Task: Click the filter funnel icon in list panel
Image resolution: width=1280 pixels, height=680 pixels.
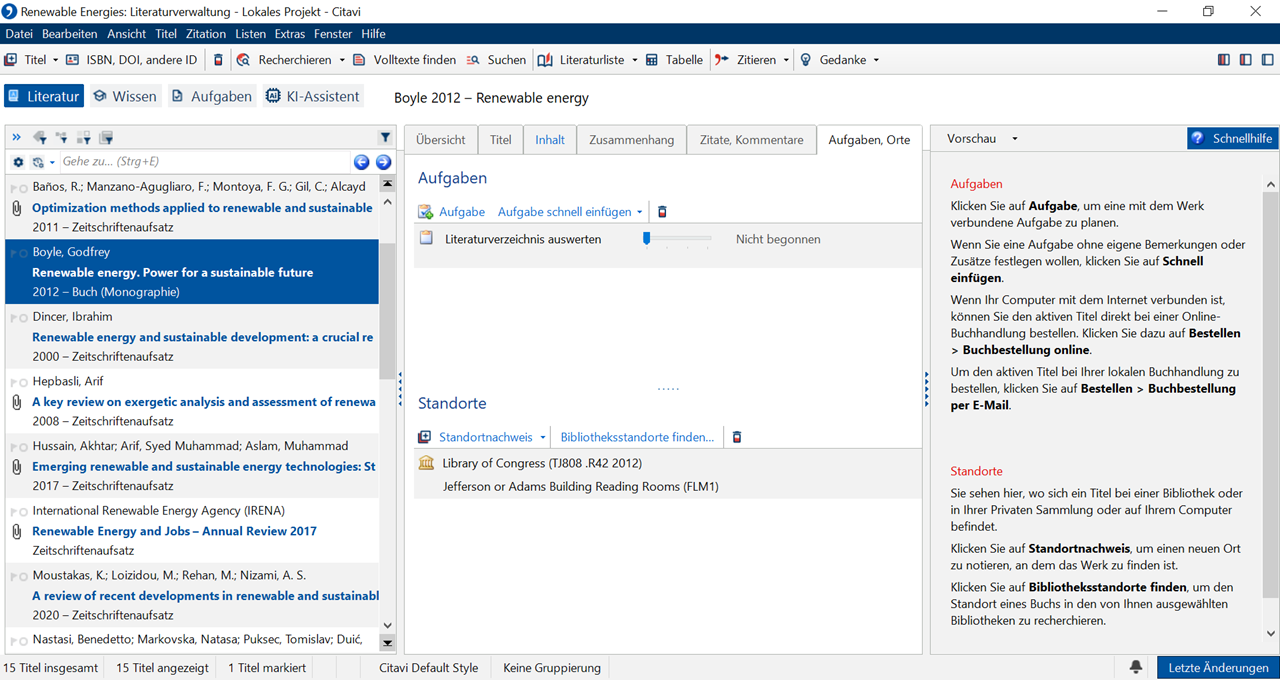Action: [385, 138]
